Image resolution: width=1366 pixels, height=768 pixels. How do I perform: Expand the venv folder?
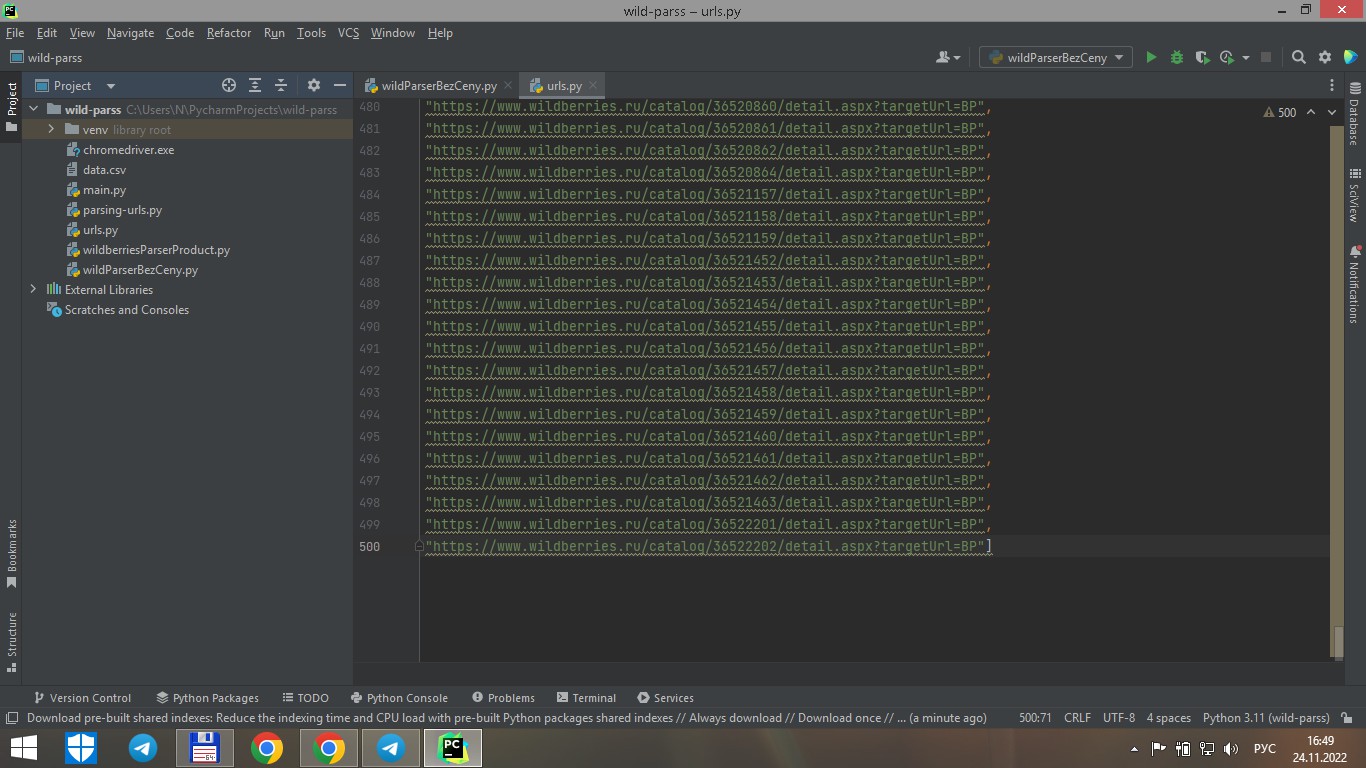point(51,130)
